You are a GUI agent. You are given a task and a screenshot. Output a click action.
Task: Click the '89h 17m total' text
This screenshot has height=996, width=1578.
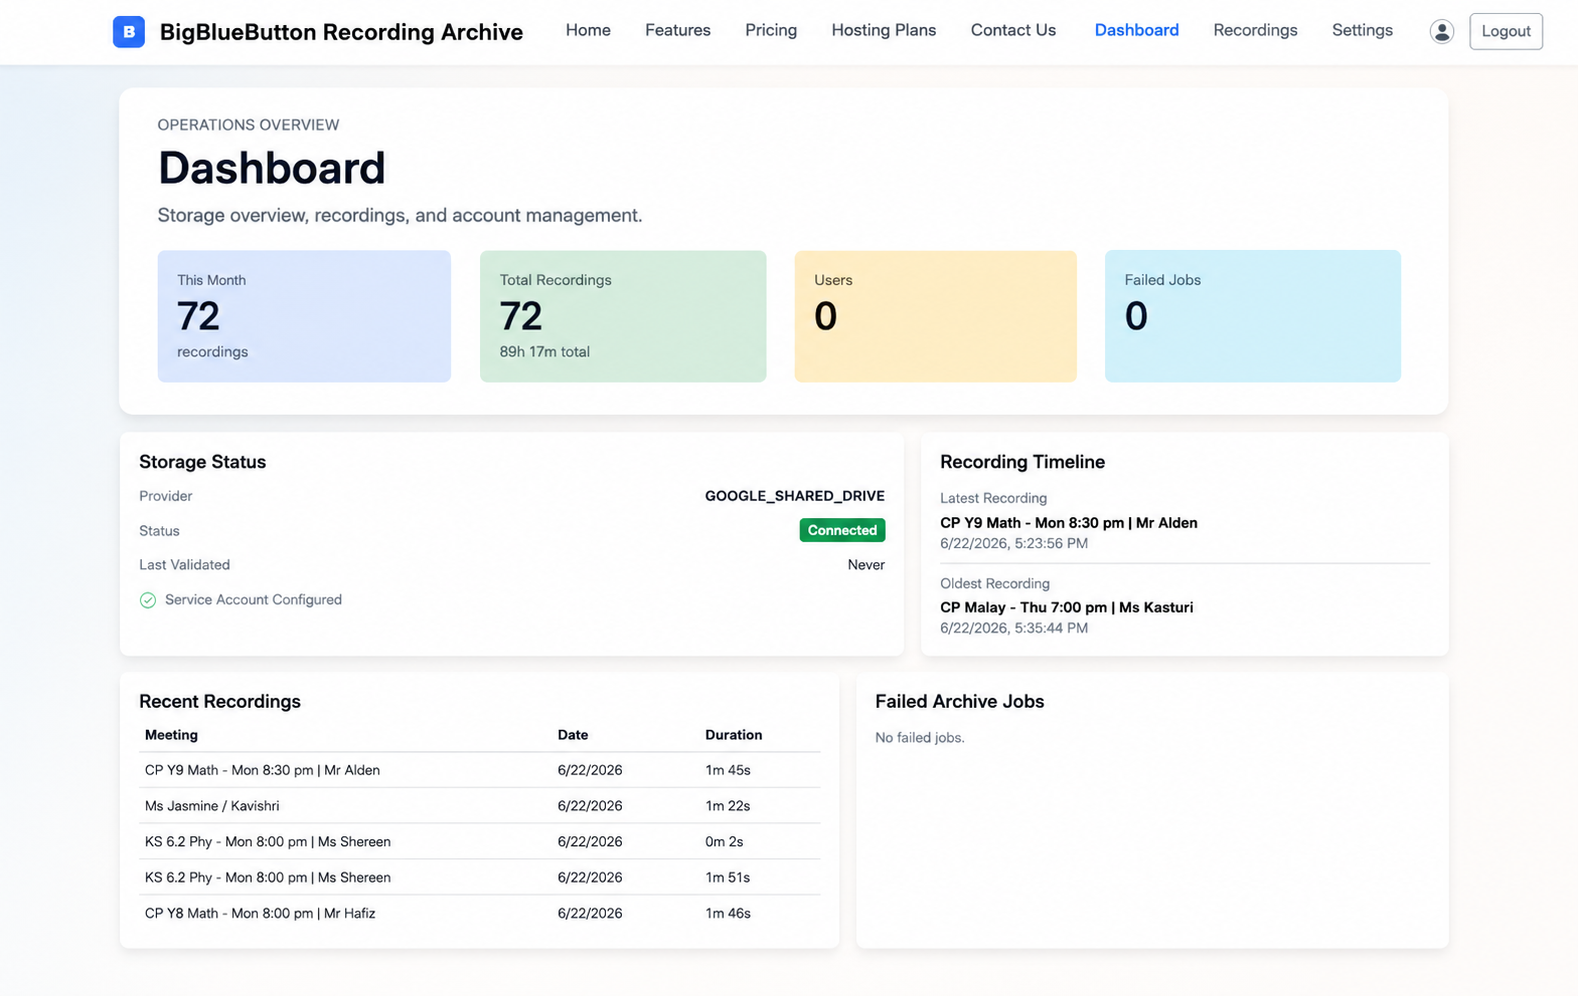[545, 352]
